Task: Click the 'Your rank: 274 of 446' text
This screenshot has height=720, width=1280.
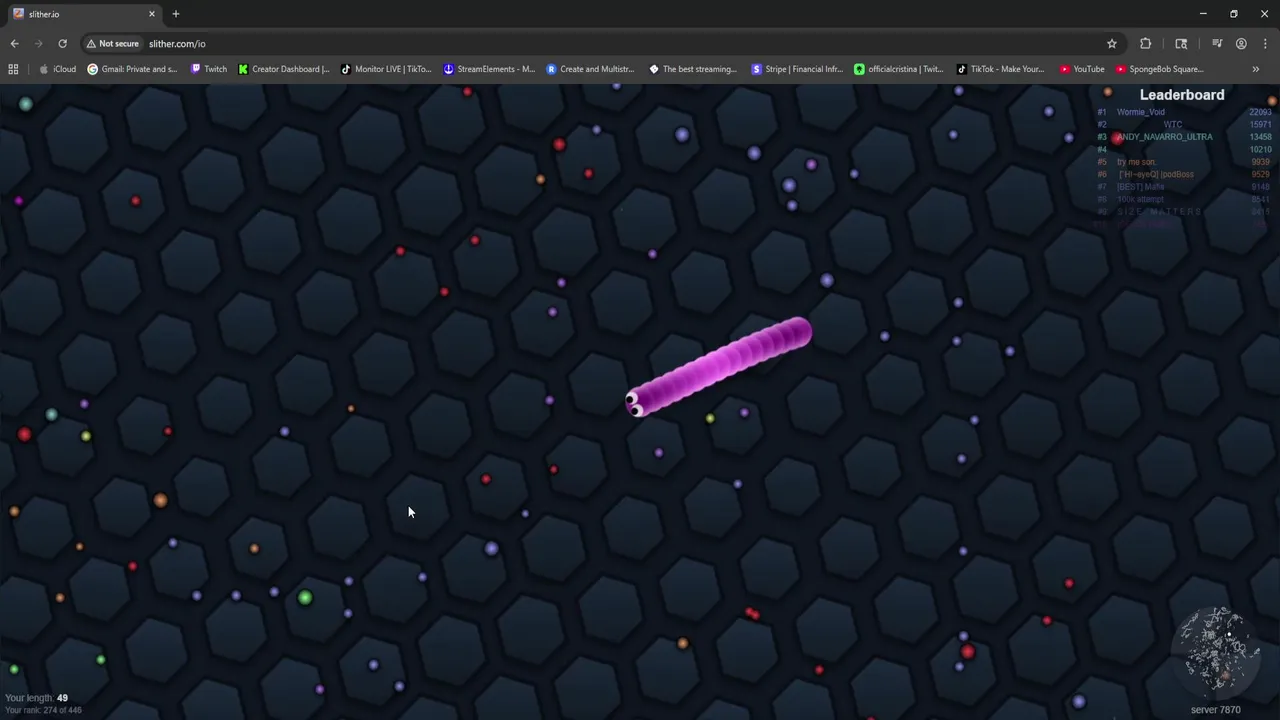Action: tap(43, 710)
